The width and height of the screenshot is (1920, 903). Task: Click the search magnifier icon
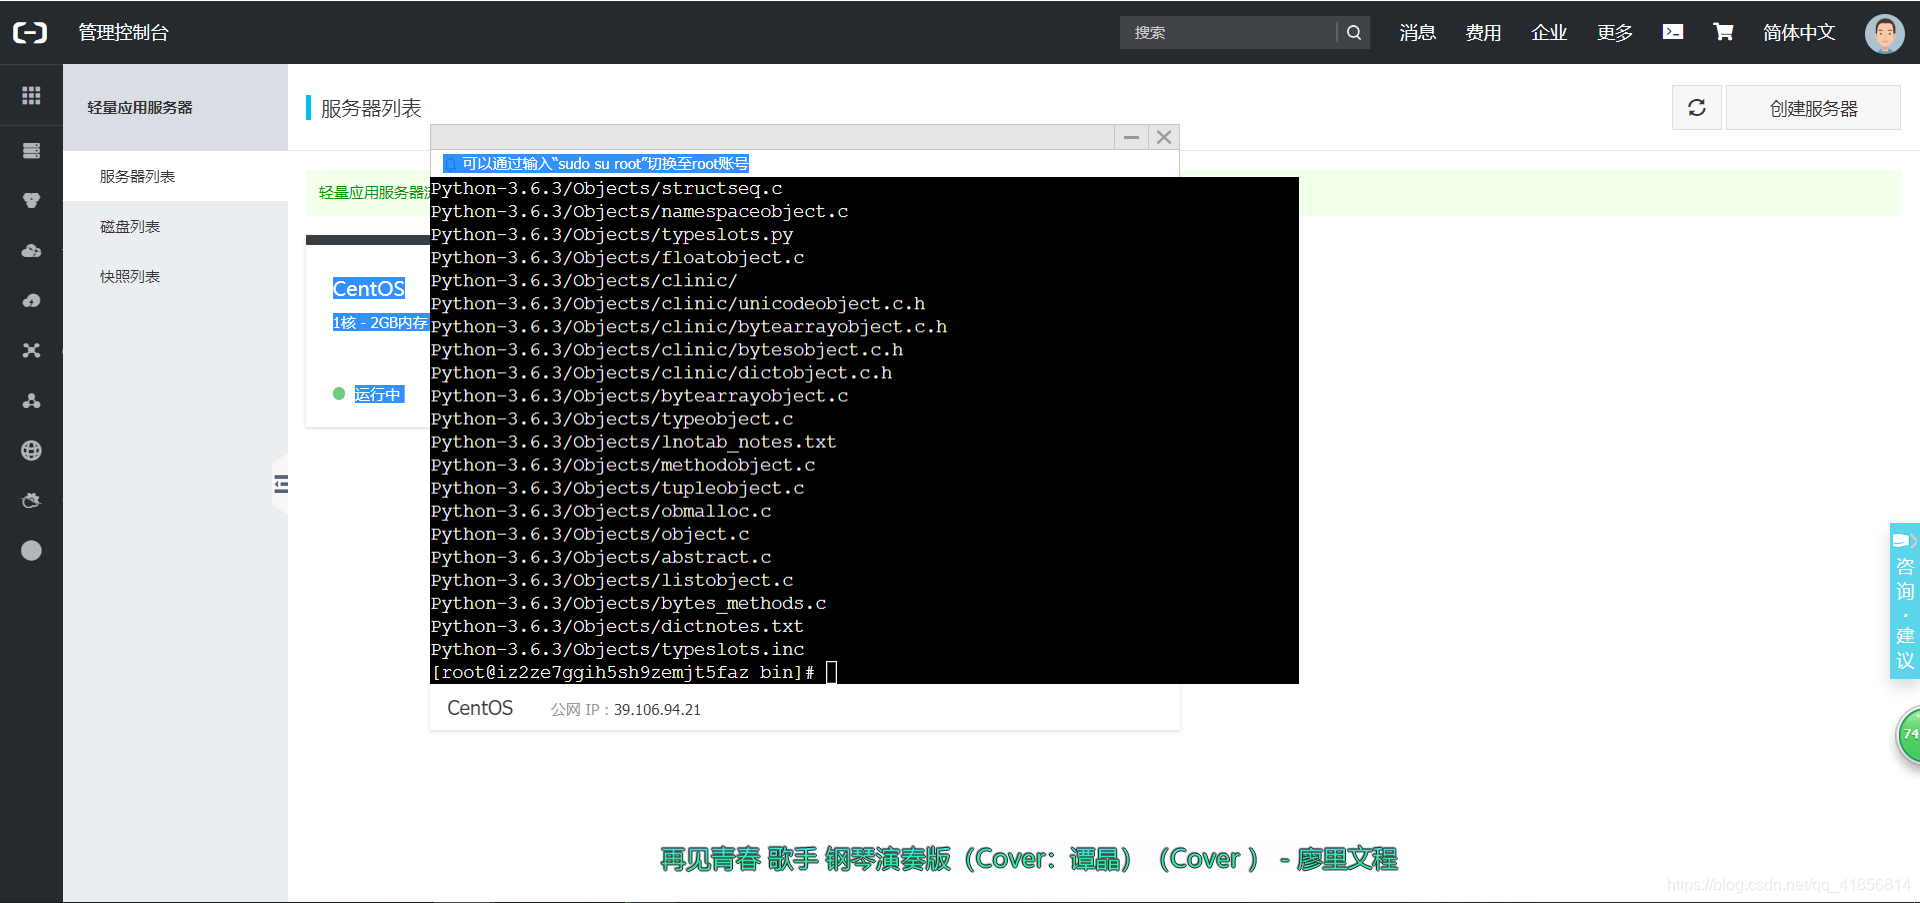click(x=1353, y=32)
